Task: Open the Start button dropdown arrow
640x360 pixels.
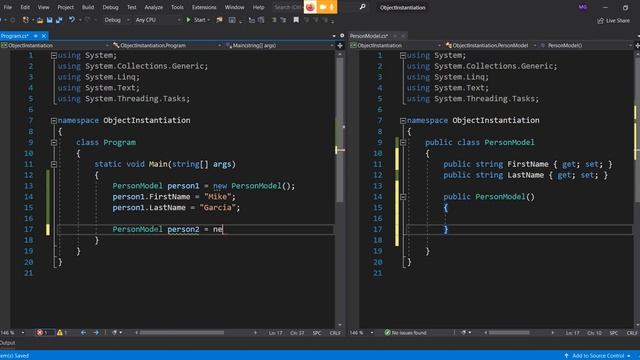Action: point(209,20)
